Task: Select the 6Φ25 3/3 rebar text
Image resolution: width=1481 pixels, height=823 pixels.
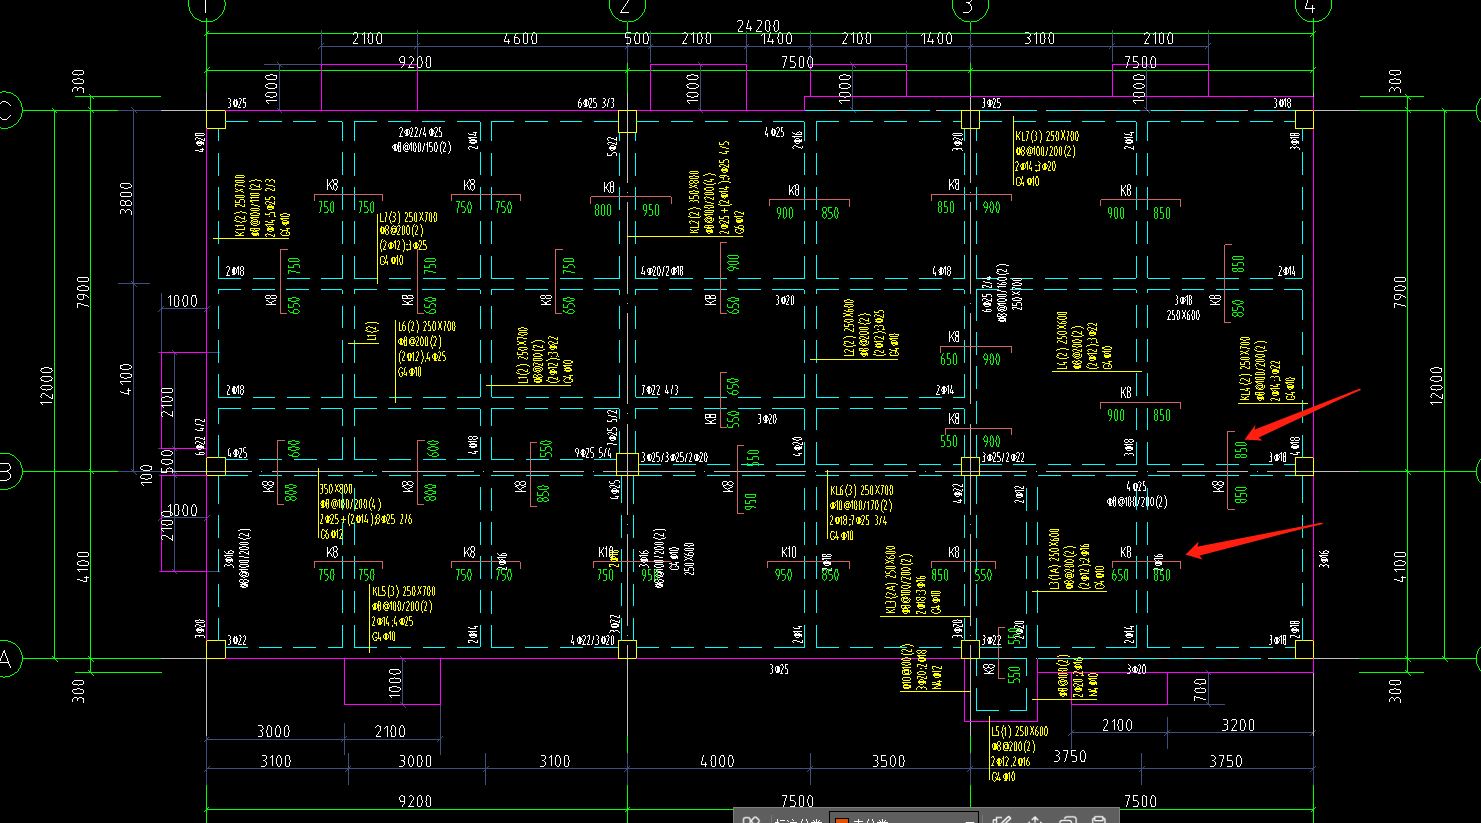Action: click(x=596, y=104)
